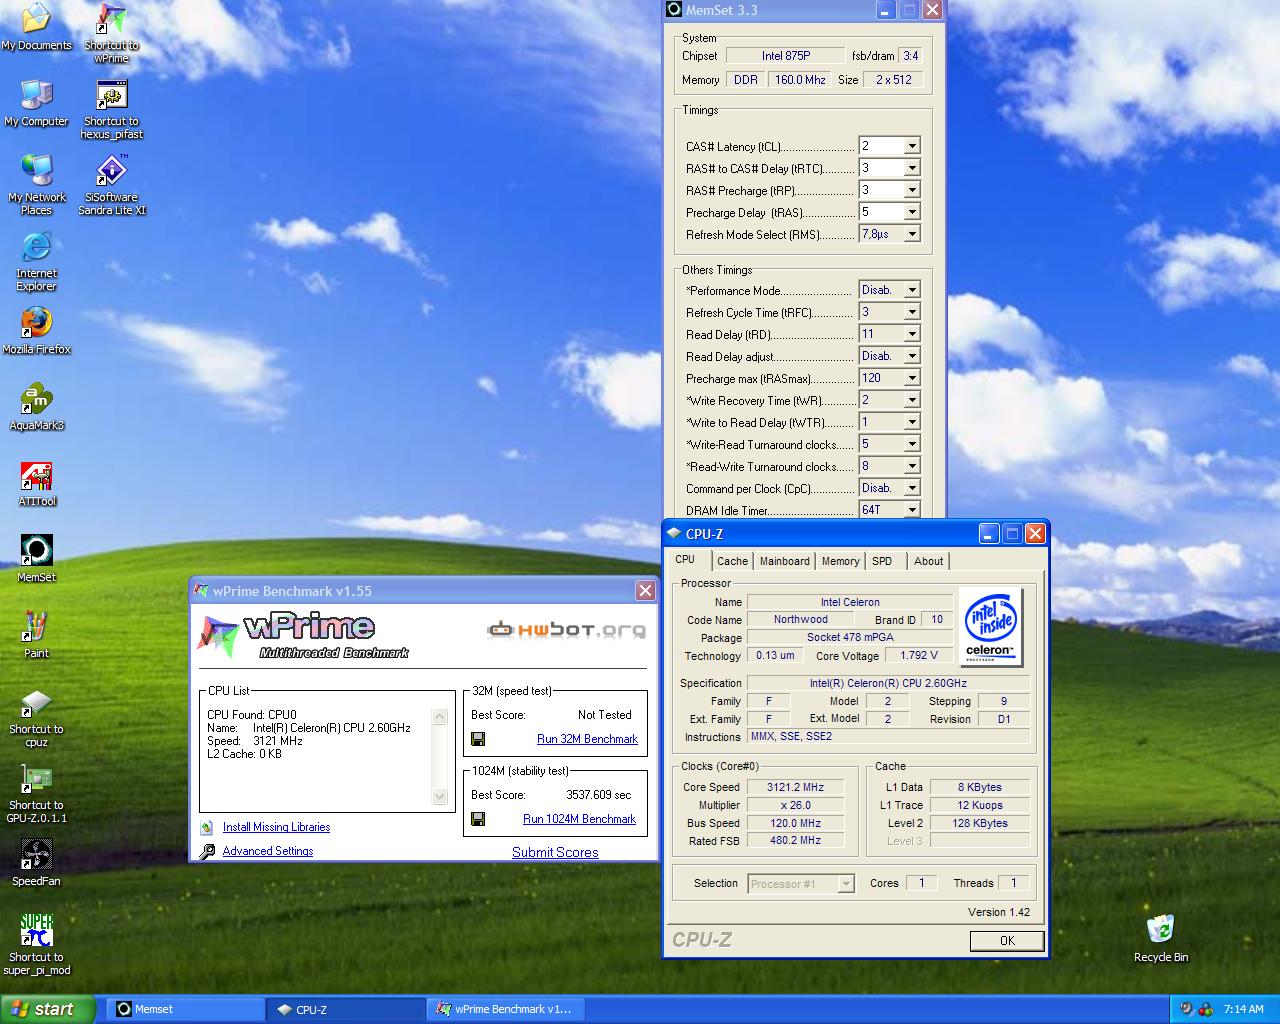Expand Read Delay (tRD) dropdown
1280x1024 pixels.
tap(912, 334)
